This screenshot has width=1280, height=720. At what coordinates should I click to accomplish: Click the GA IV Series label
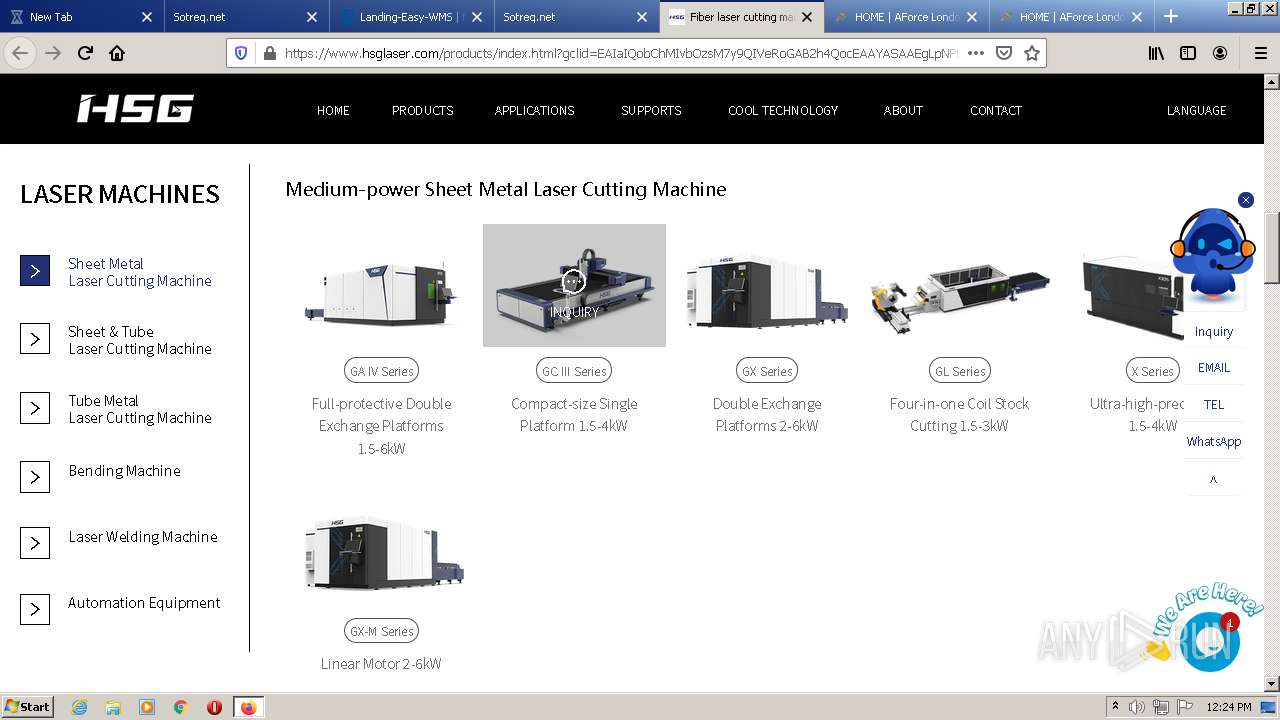[x=381, y=371]
